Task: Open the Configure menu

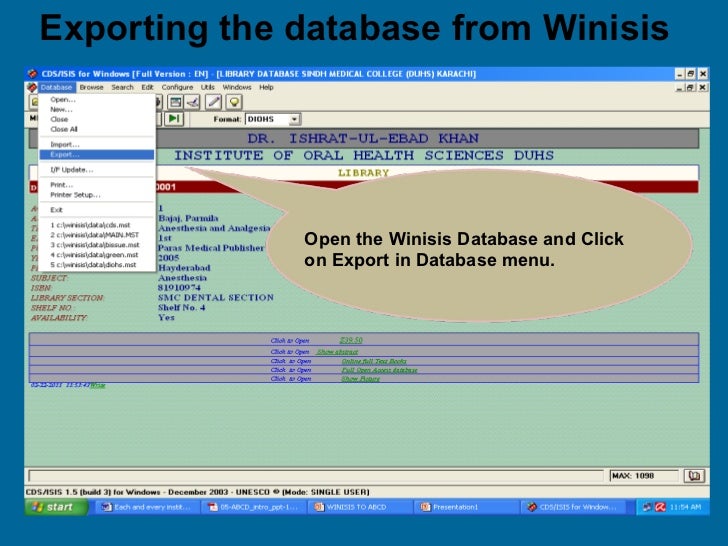Action: coord(177,87)
